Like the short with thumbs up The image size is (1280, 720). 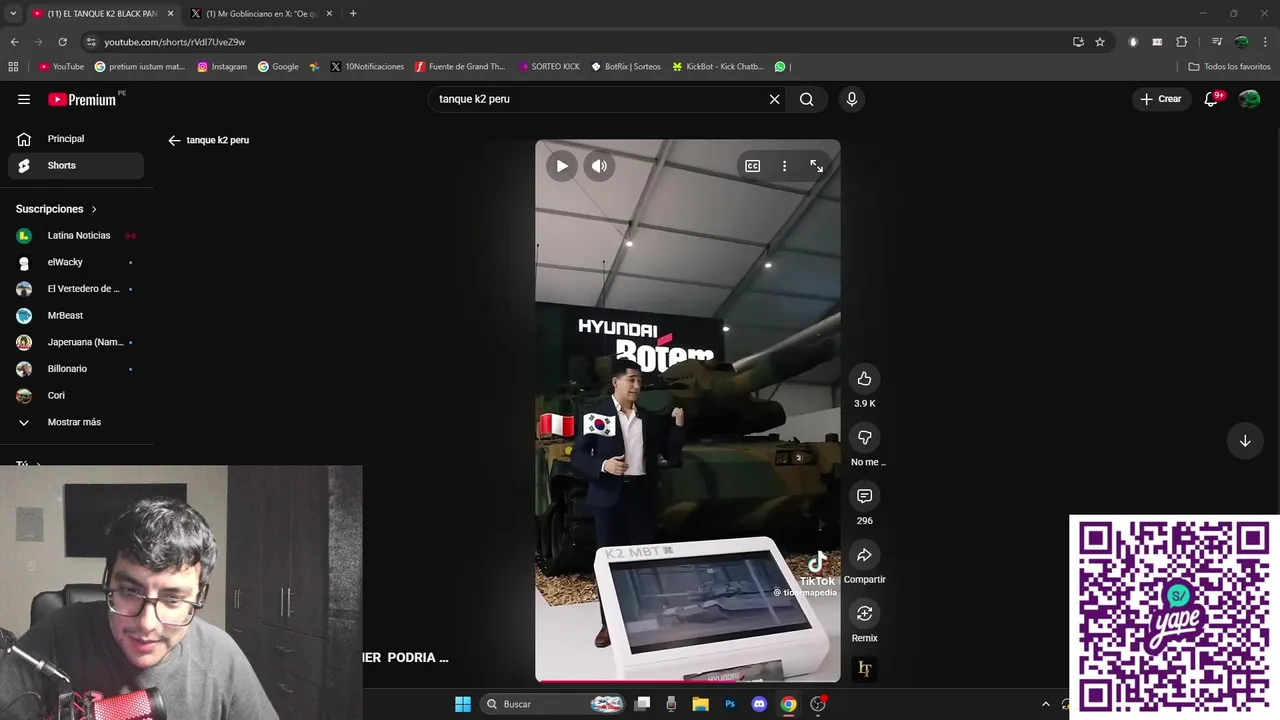click(864, 378)
